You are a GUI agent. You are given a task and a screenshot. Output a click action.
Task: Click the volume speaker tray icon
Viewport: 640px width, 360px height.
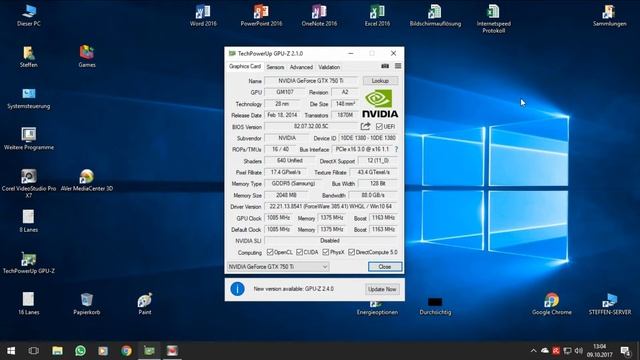pos(578,351)
